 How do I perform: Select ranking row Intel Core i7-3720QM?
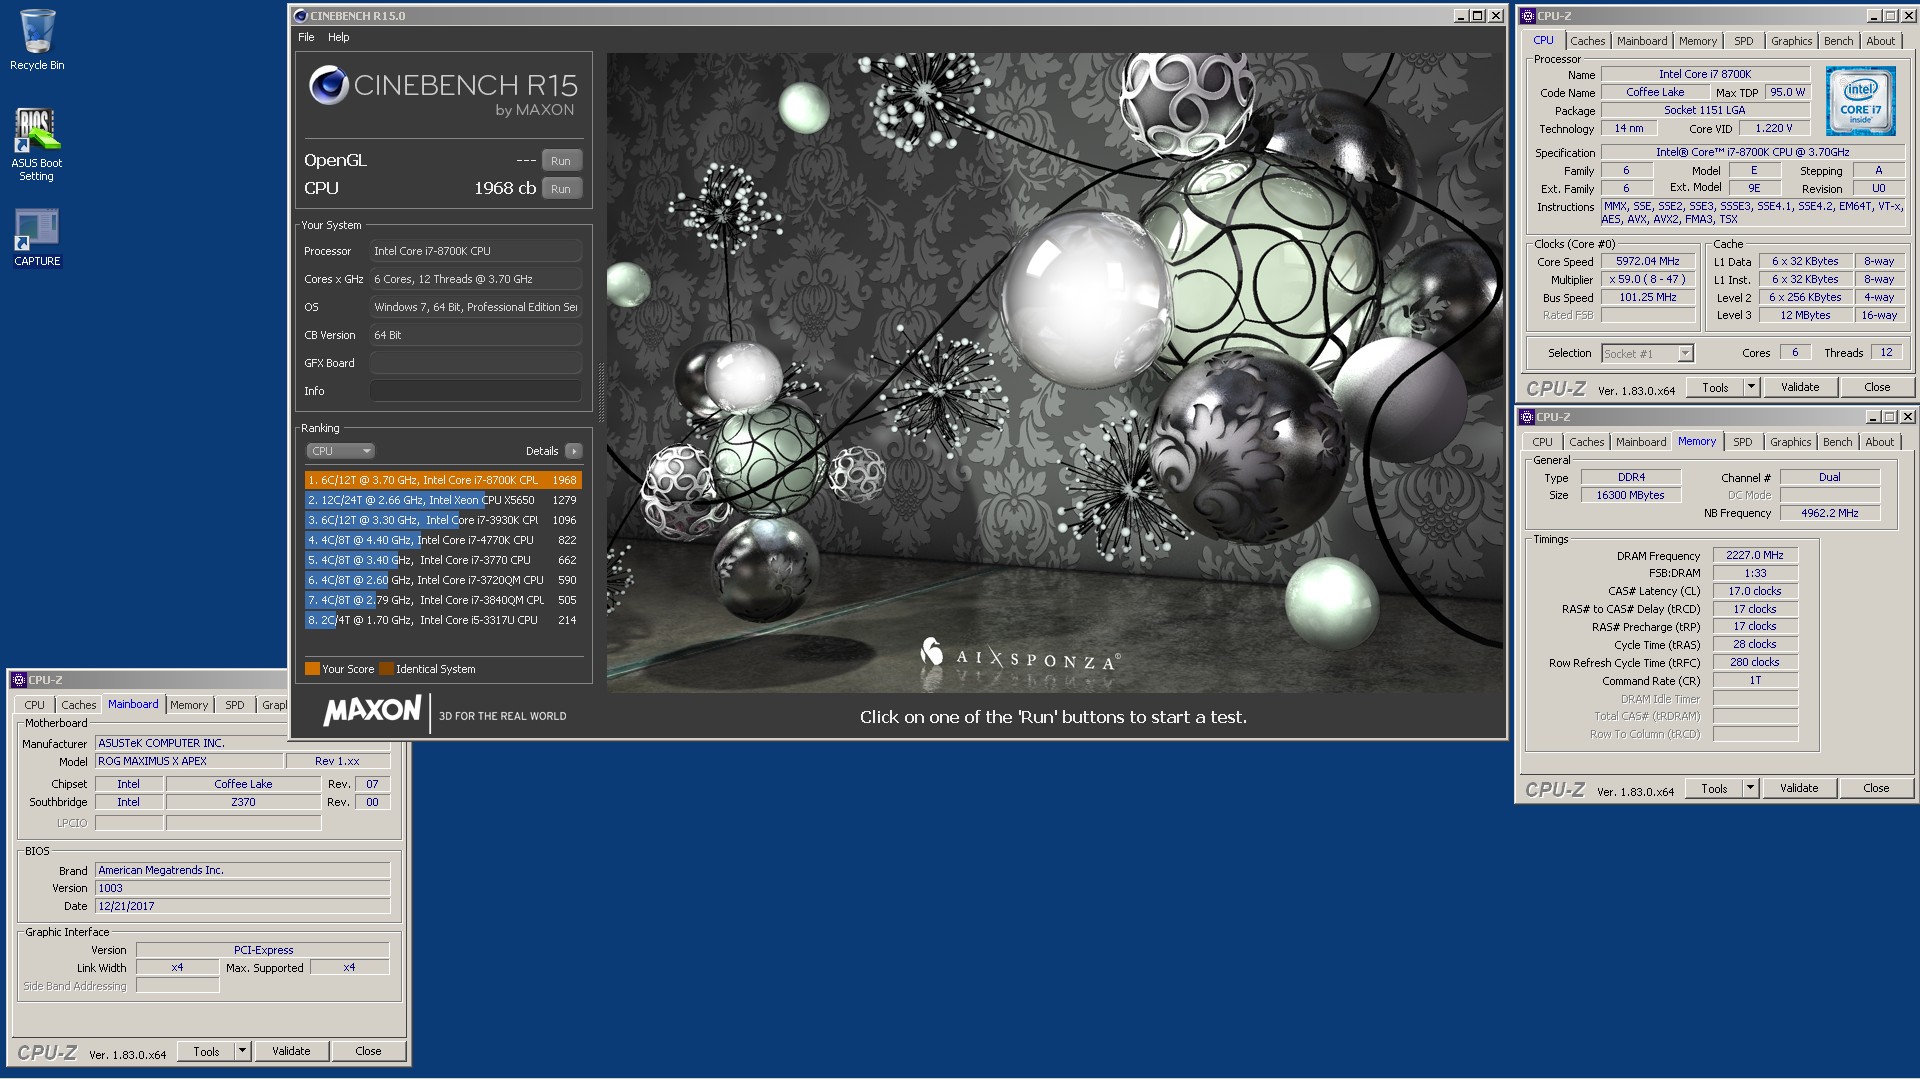[x=443, y=580]
